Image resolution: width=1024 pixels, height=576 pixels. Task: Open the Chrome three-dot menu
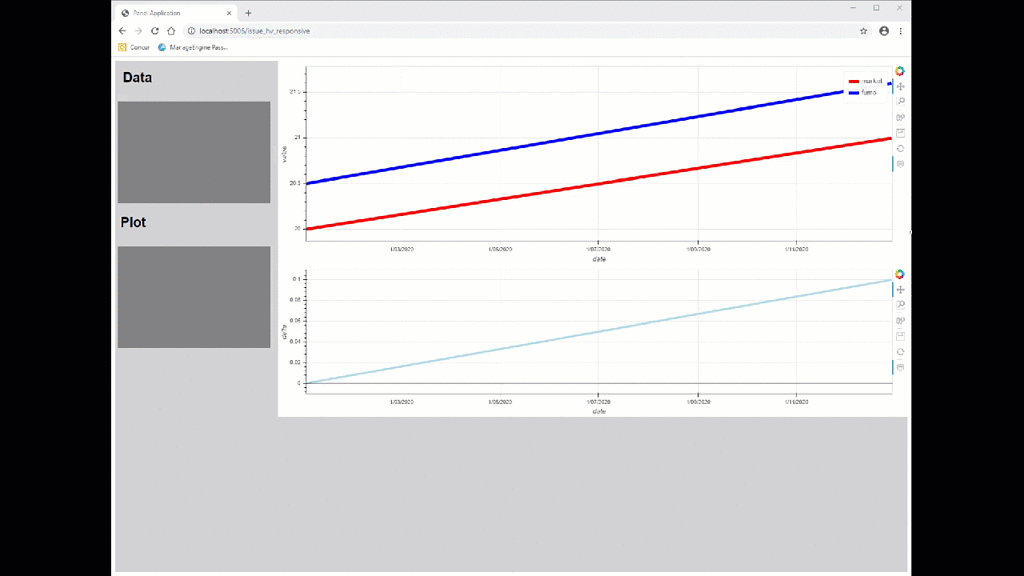[x=901, y=31]
